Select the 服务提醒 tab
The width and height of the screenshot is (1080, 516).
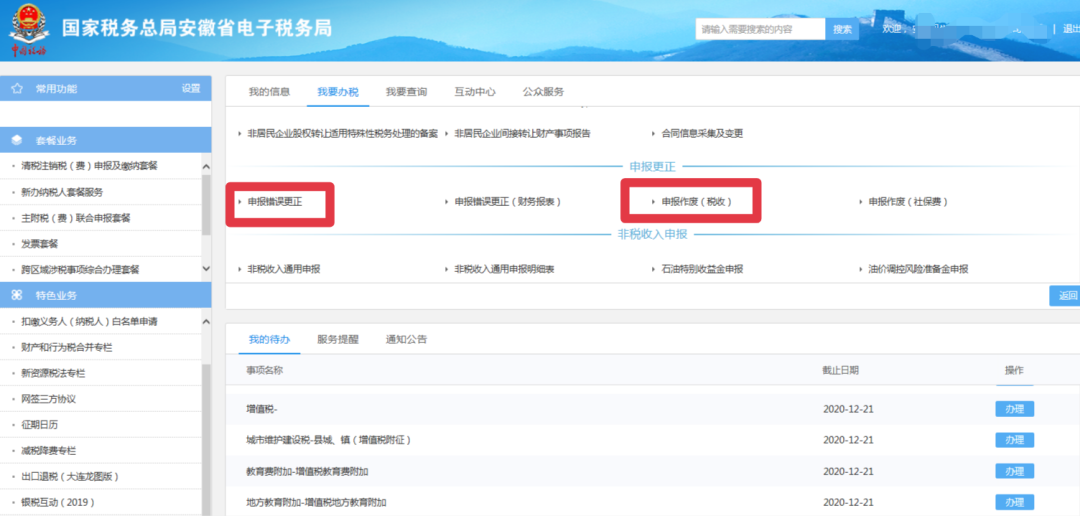(x=338, y=340)
